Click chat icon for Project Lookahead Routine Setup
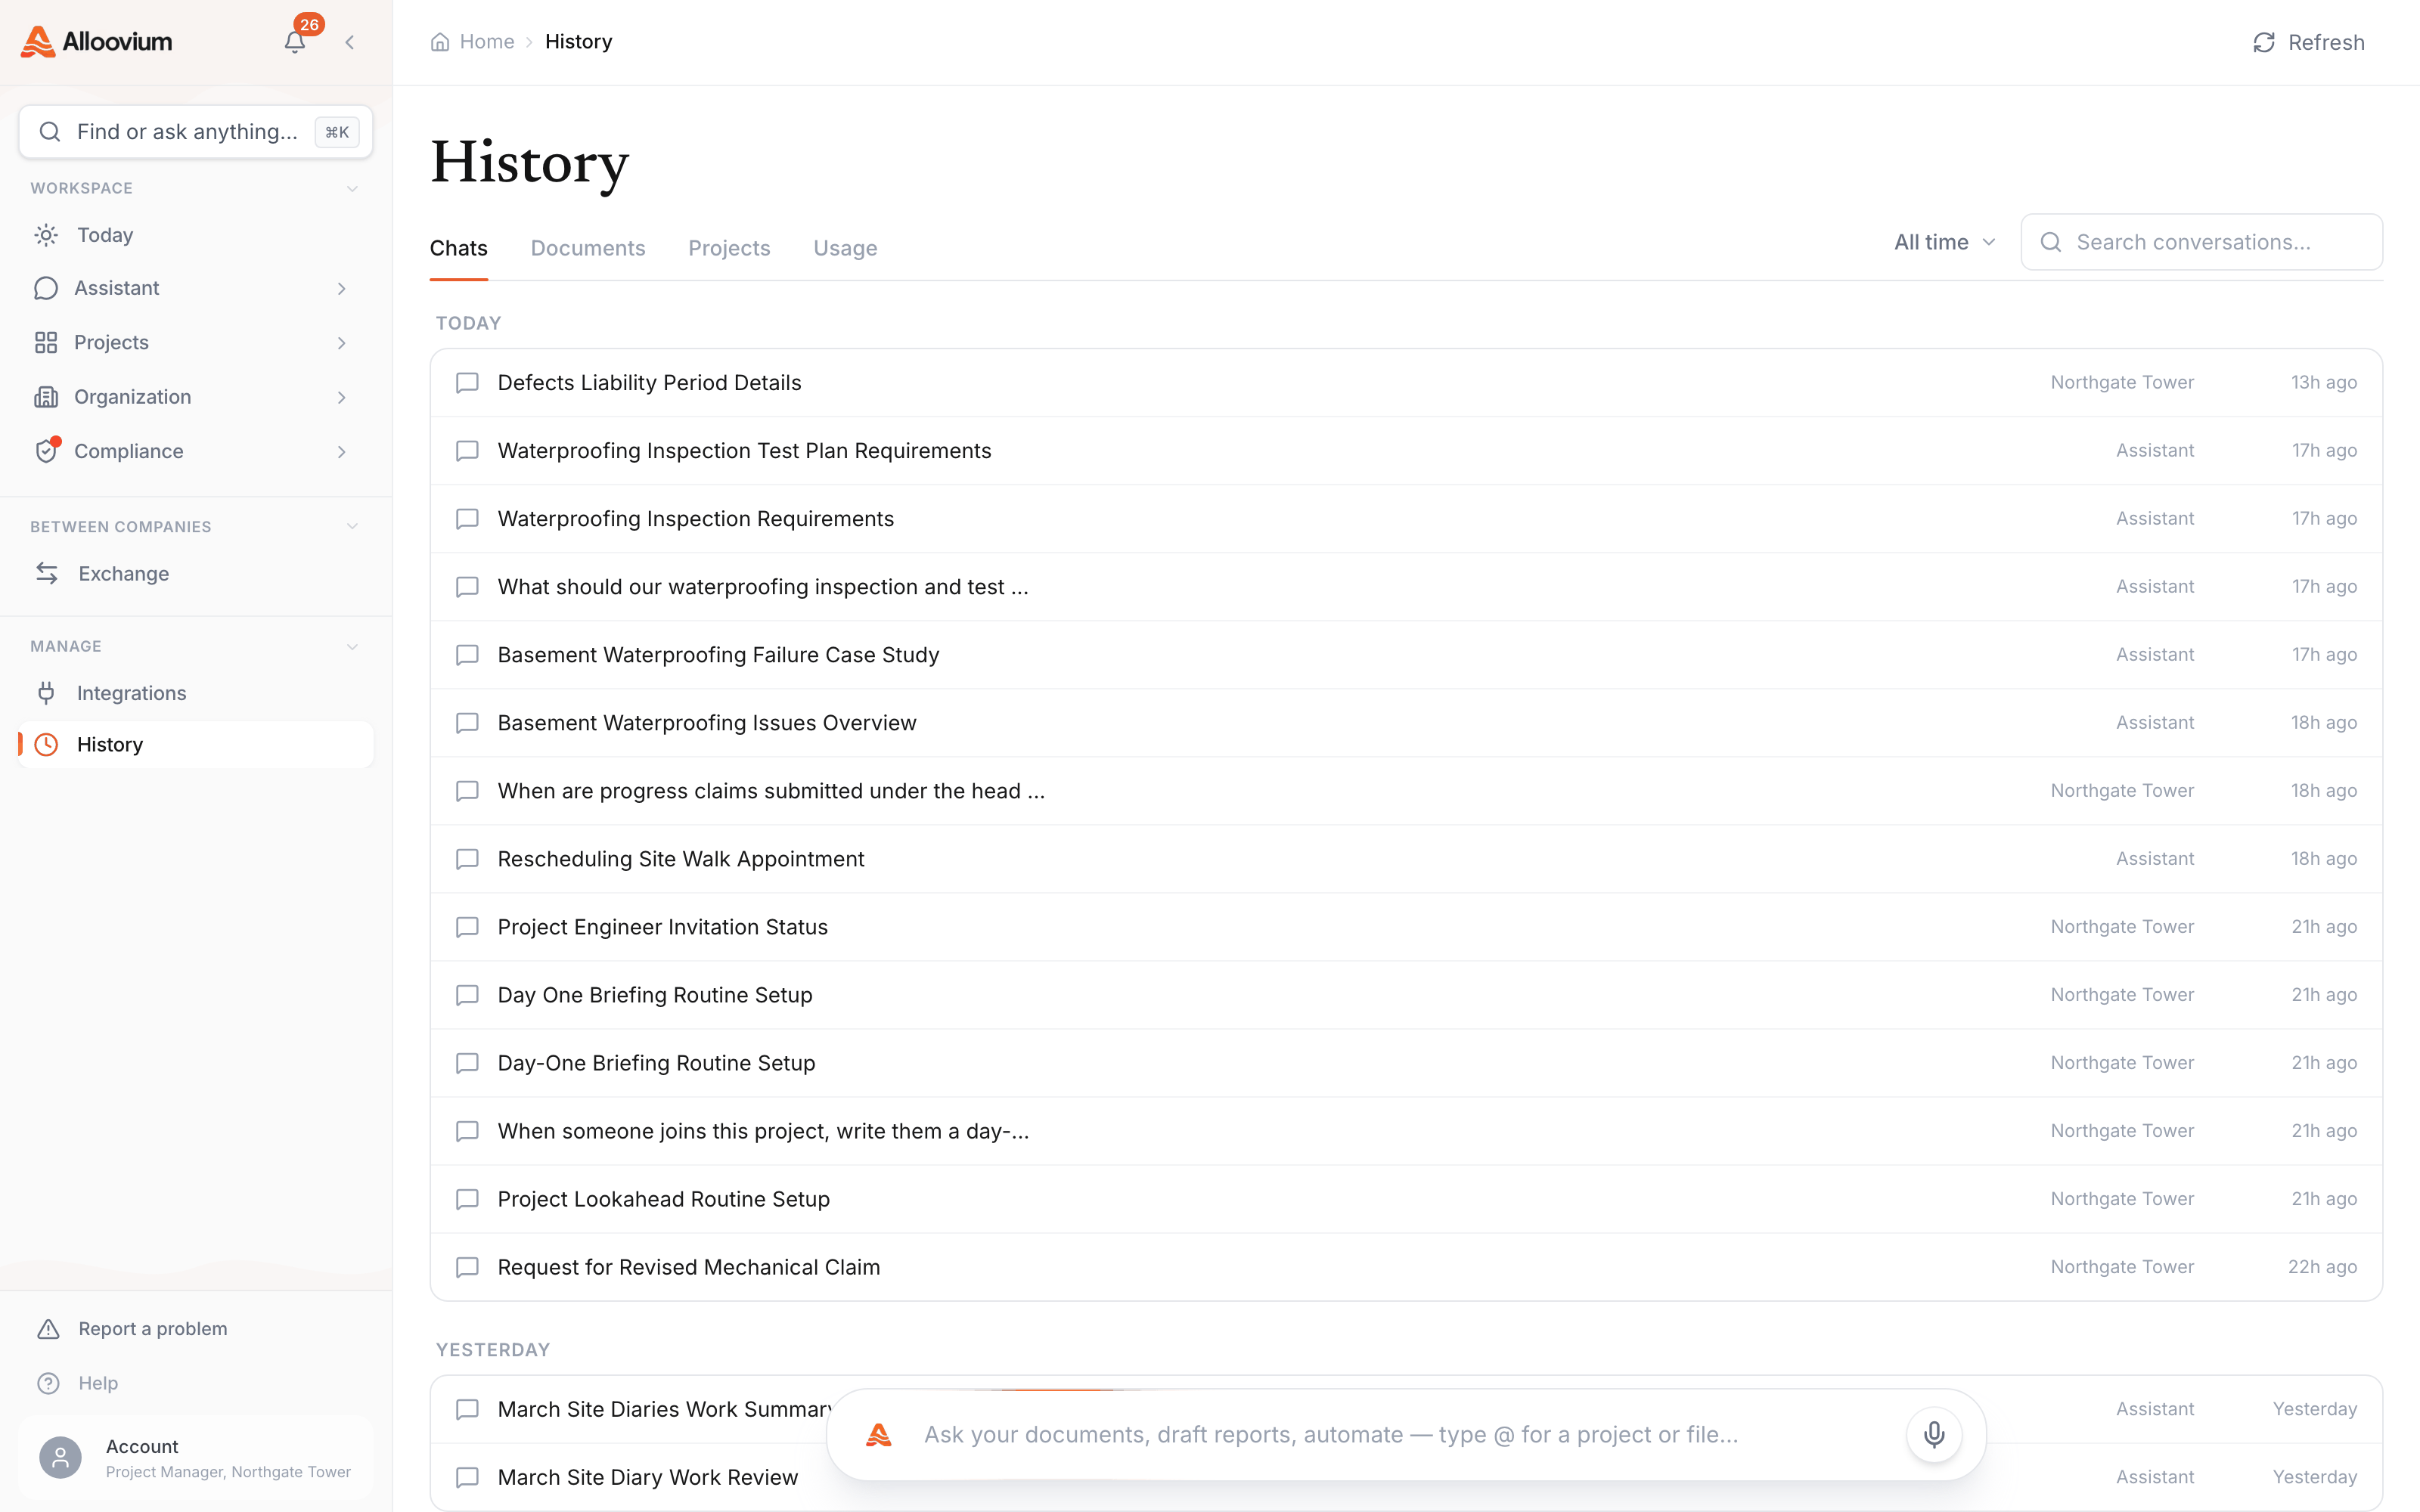Image resolution: width=2420 pixels, height=1512 pixels. (467, 1199)
